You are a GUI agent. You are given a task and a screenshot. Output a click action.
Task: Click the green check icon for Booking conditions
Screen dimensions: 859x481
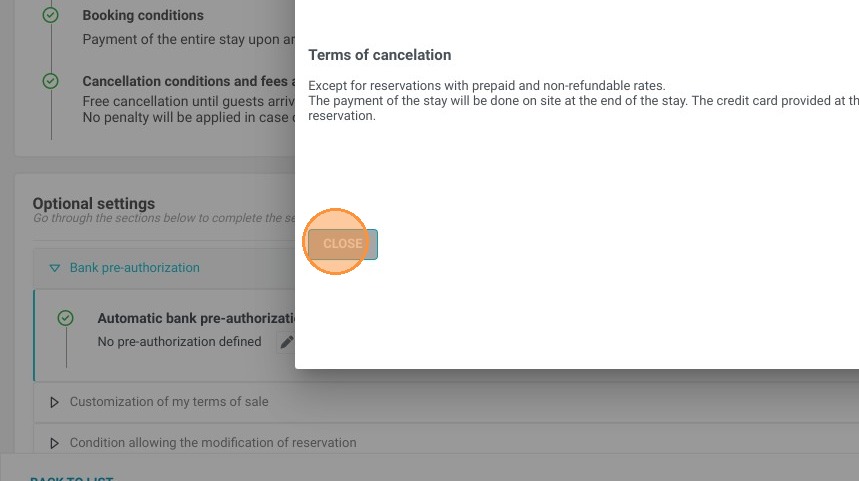50,15
